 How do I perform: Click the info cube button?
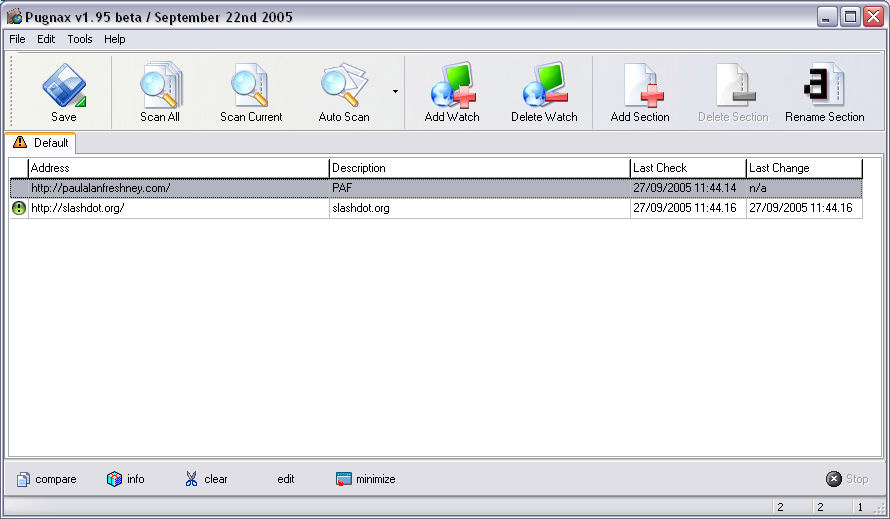125,479
